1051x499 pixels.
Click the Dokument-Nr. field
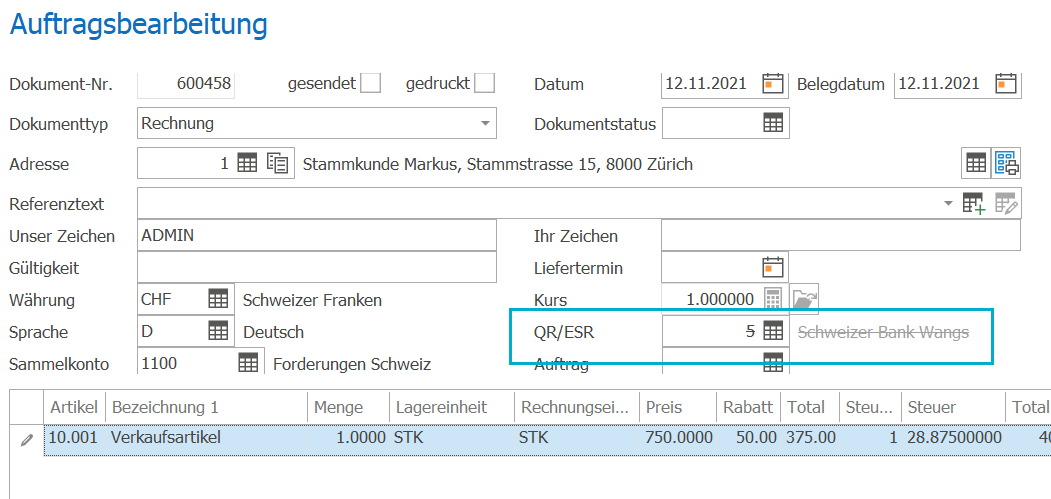tap(186, 84)
